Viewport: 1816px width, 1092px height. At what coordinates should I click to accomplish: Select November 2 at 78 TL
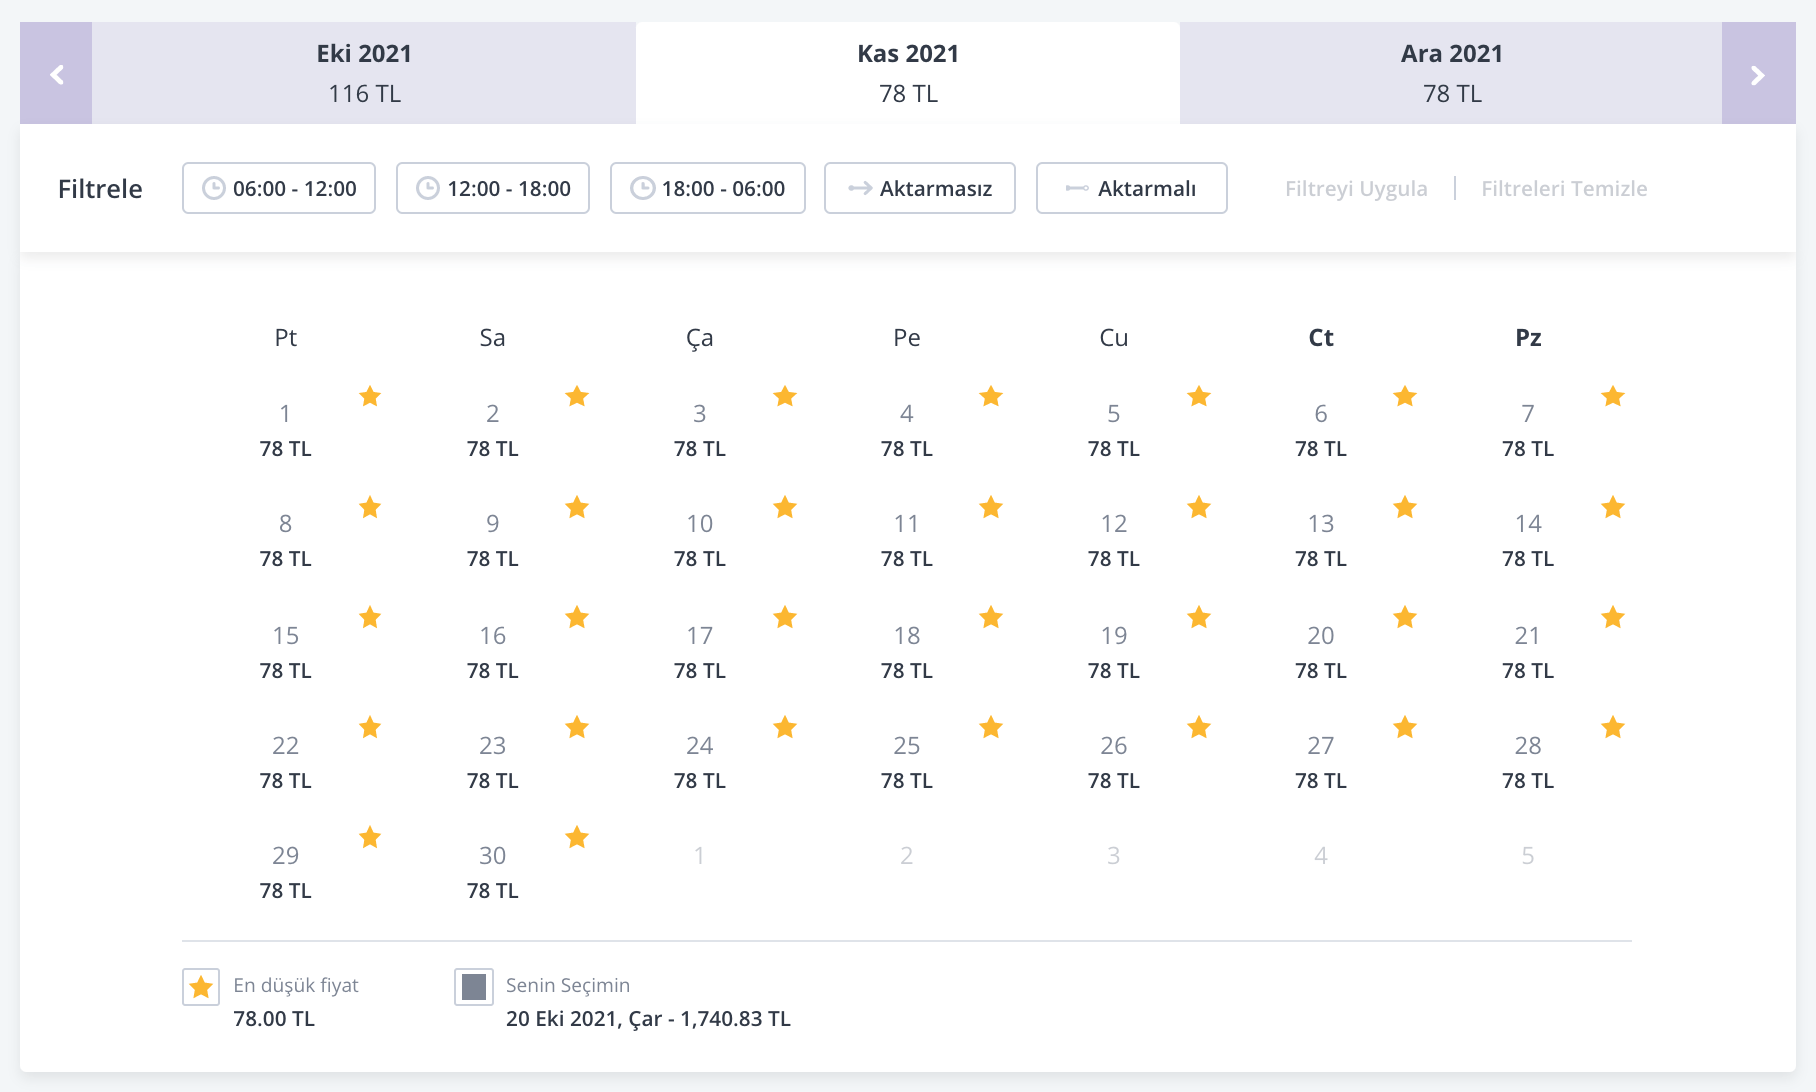493,430
